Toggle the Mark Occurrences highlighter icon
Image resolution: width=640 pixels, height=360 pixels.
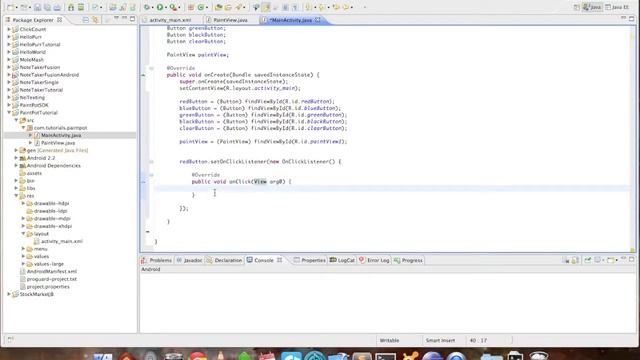pos(266,7)
